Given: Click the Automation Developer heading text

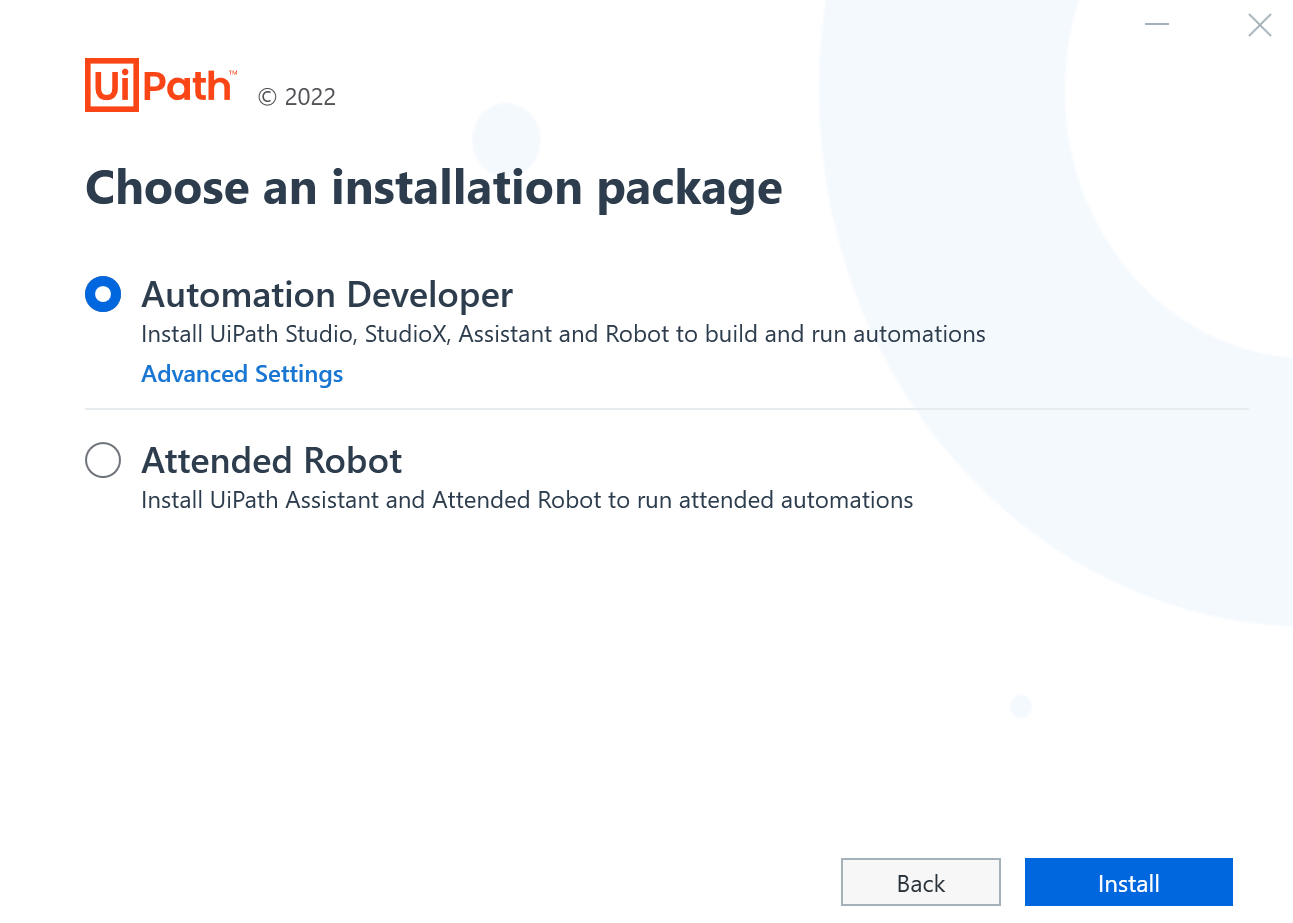Looking at the screenshot, I should (327, 294).
